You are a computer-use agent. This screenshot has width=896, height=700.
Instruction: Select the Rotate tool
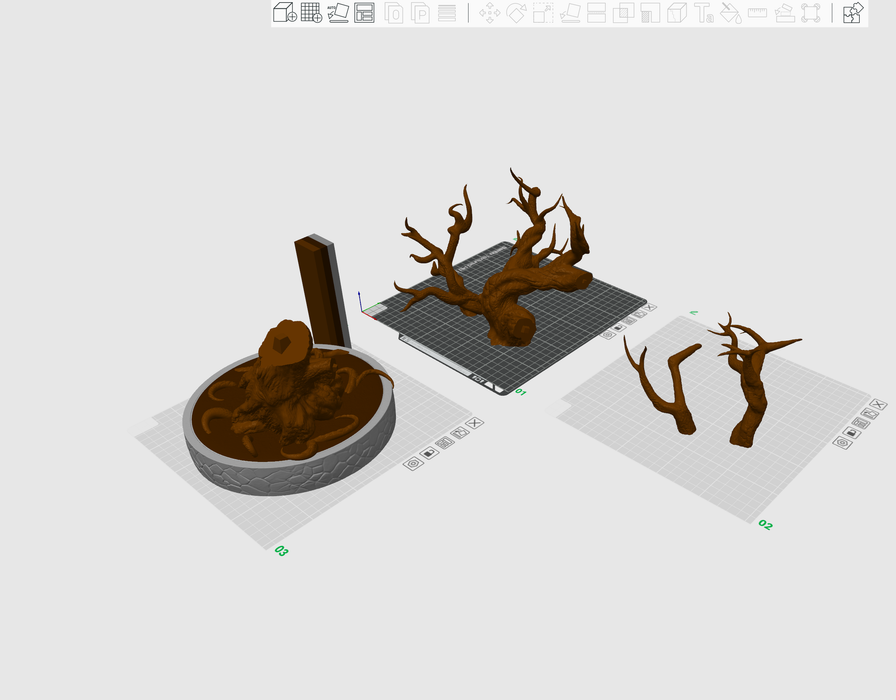coord(516,13)
